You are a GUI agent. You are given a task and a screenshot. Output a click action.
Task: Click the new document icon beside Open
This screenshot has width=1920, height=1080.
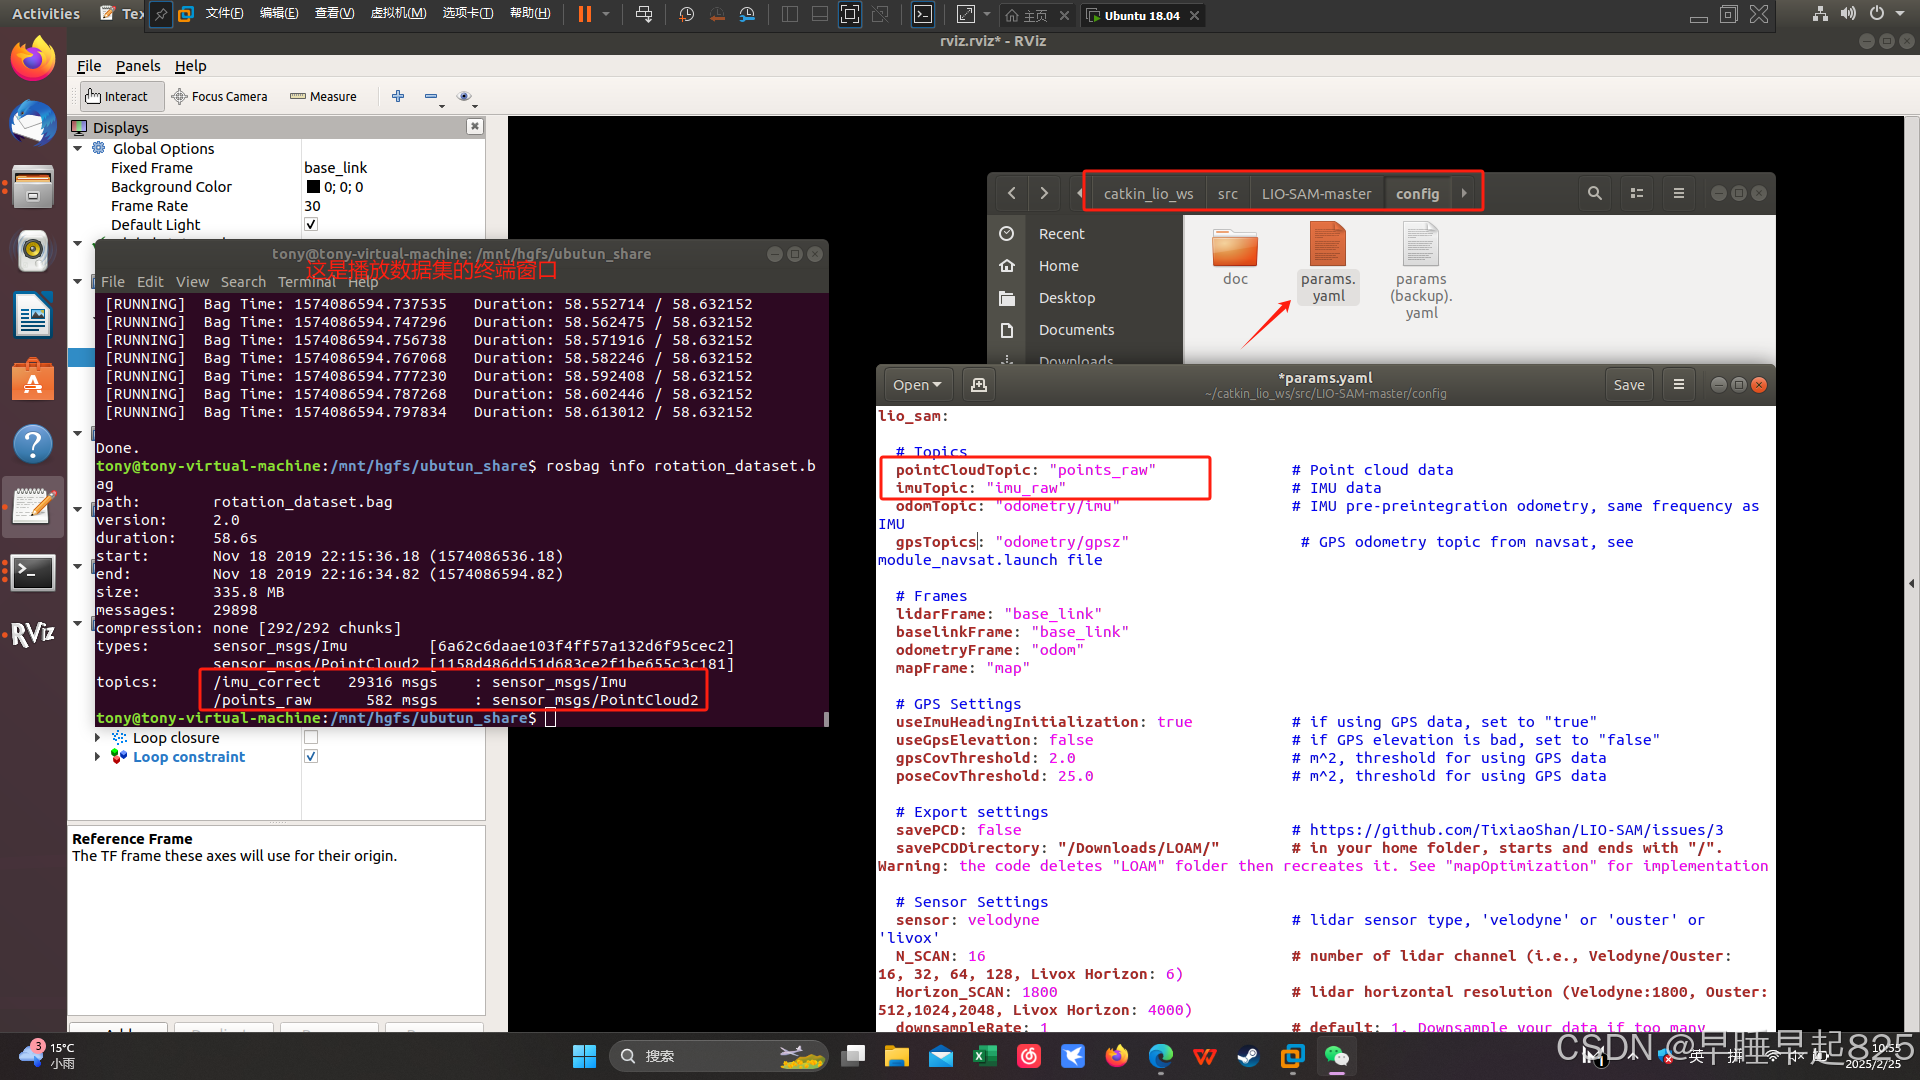(x=979, y=385)
